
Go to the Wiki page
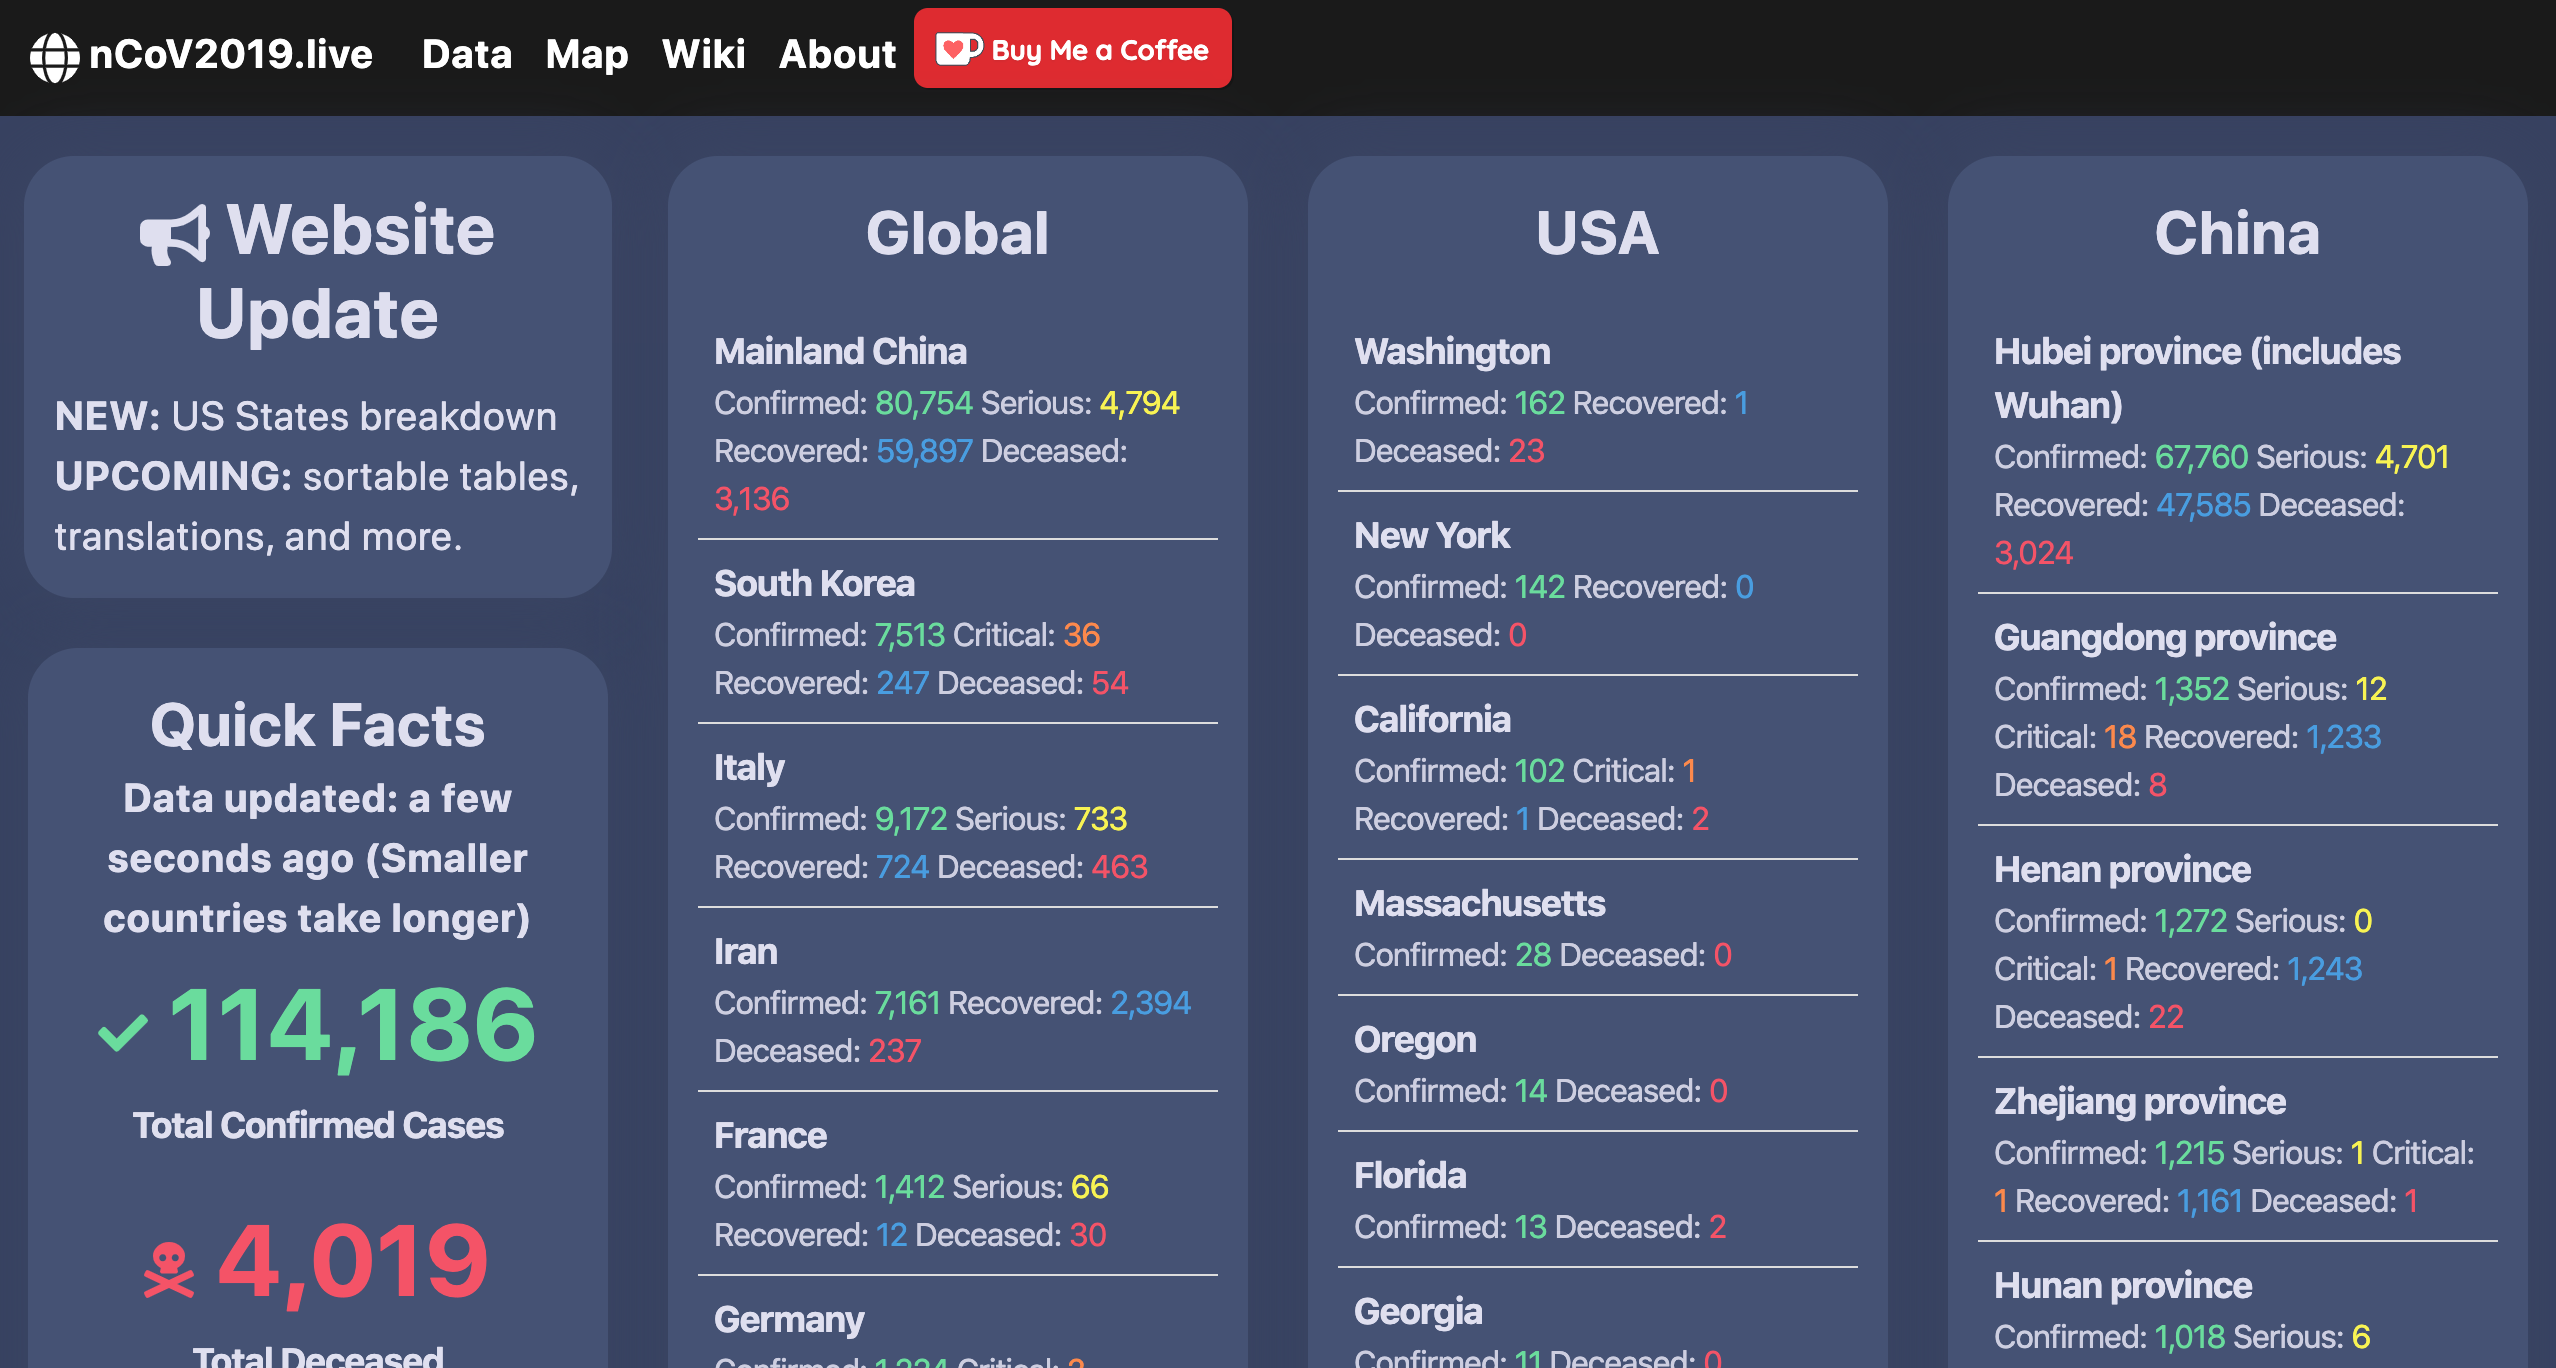click(703, 54)
